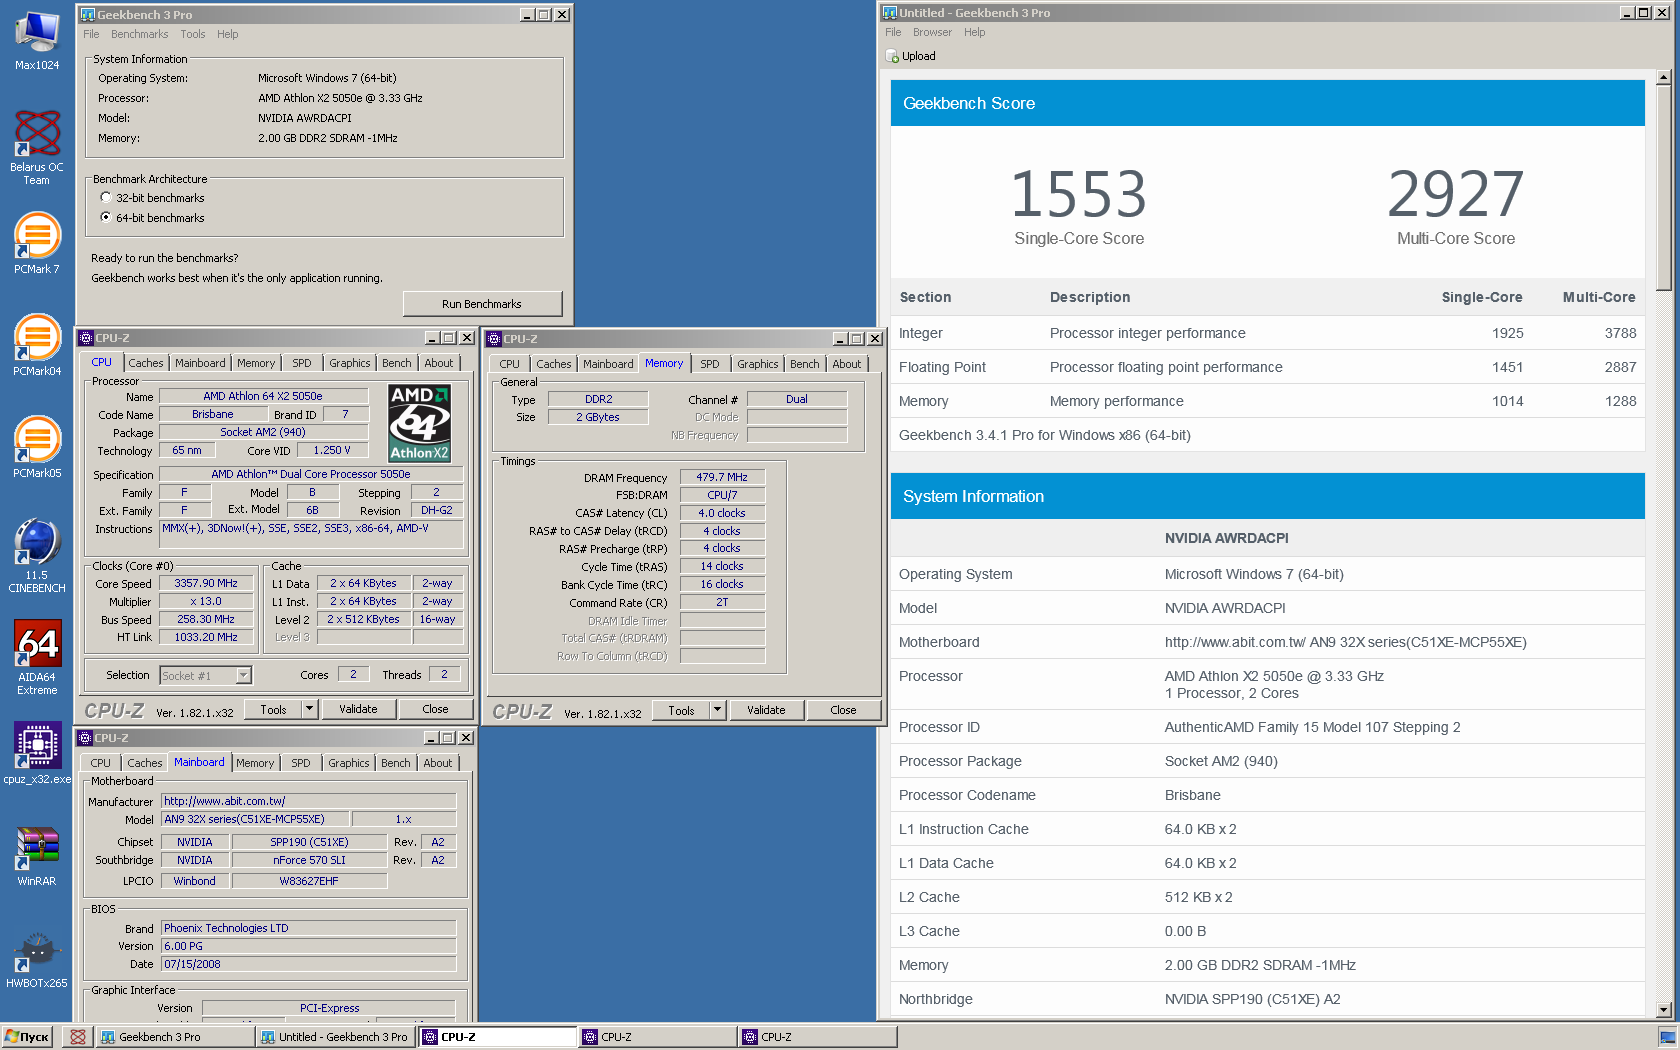Switch to Geekbench 3 Pro taskbar button
Screen dimensions: 1680x1050
click(175, 1037)
